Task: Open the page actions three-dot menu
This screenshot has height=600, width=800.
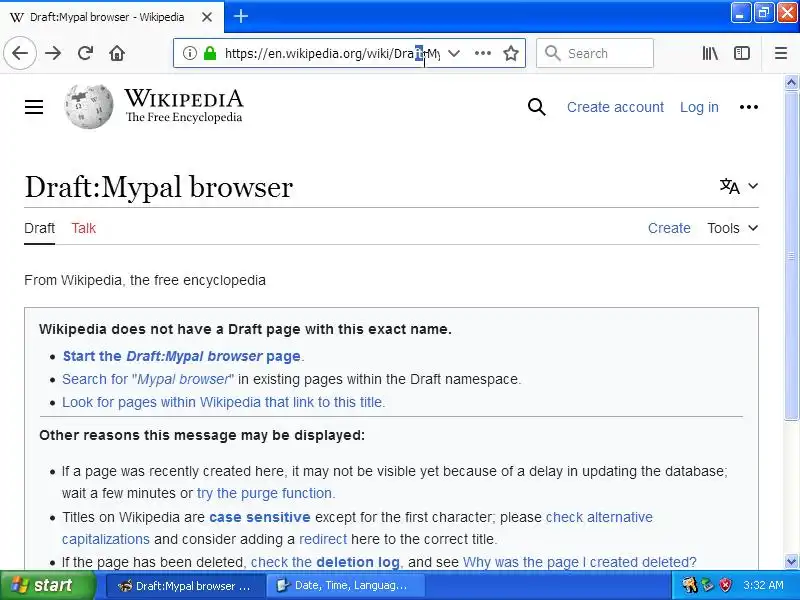Action: pos(483,53)
